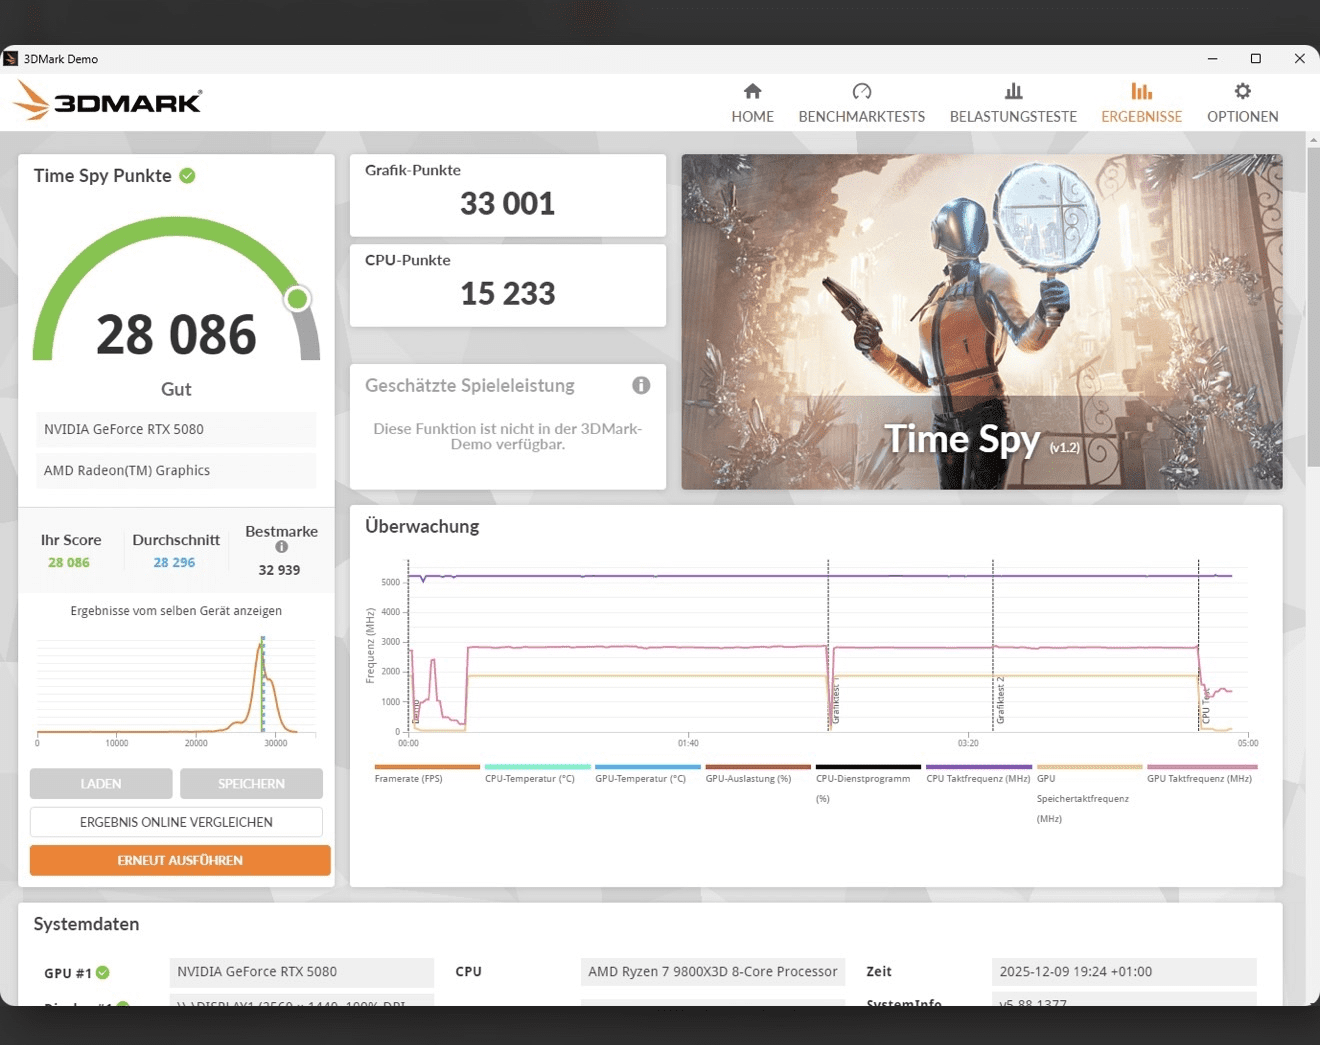Click the LADEN button
This screenshot has height=1045, width=1320.
[101, 784]
